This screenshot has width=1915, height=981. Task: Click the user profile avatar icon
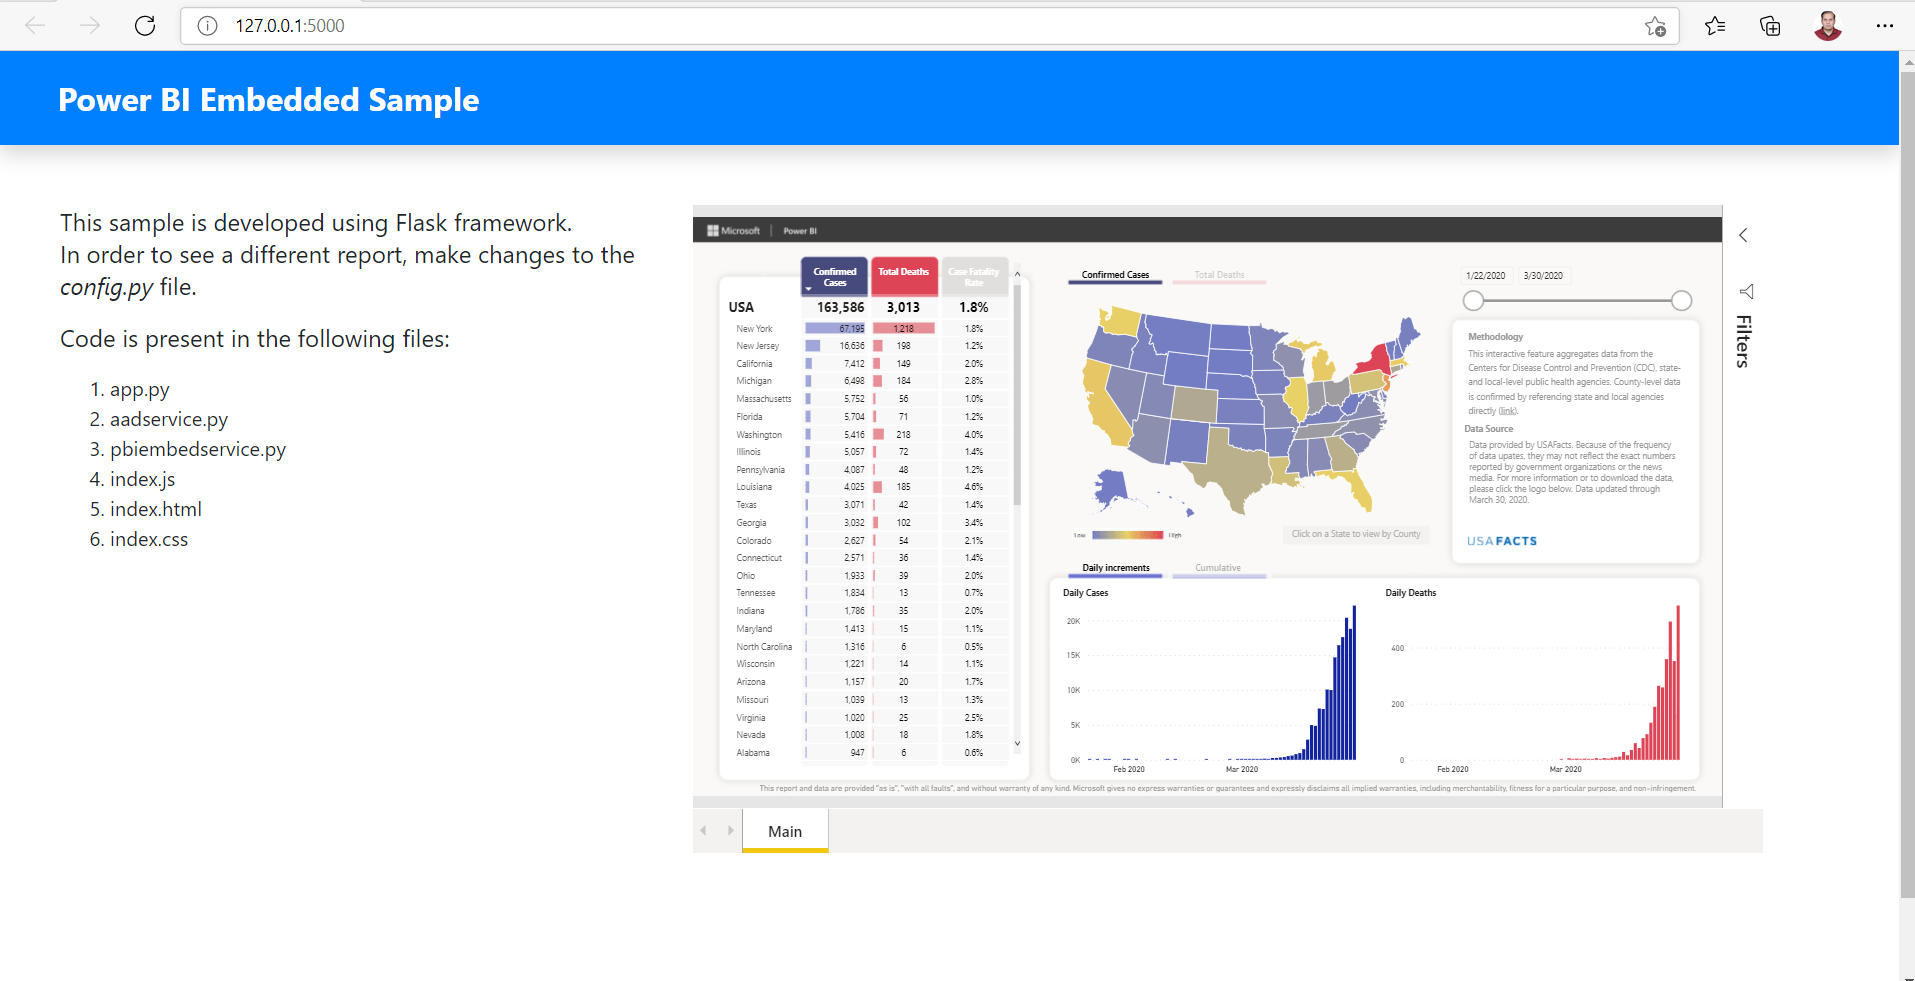coord(1827,25)
